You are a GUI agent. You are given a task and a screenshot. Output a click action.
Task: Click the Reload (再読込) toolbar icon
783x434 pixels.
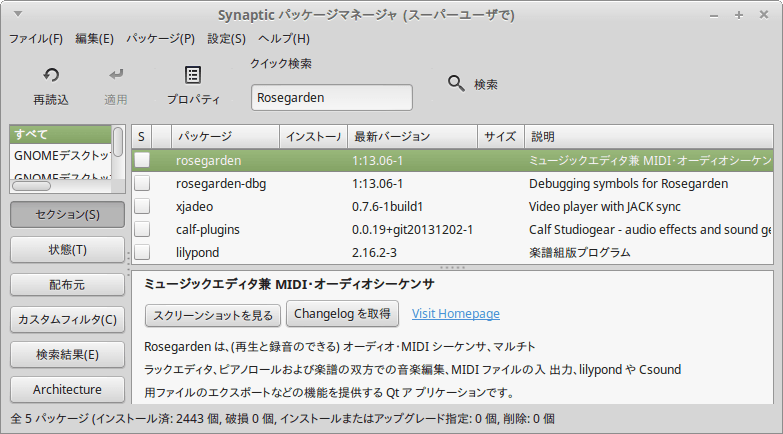point(51,75)
